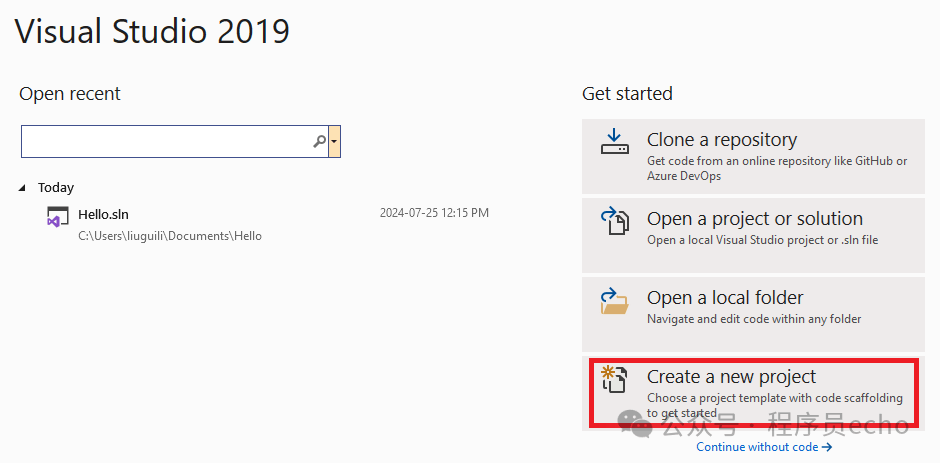
Task: Select the Open a project or solution title
Action: [754, 219]
